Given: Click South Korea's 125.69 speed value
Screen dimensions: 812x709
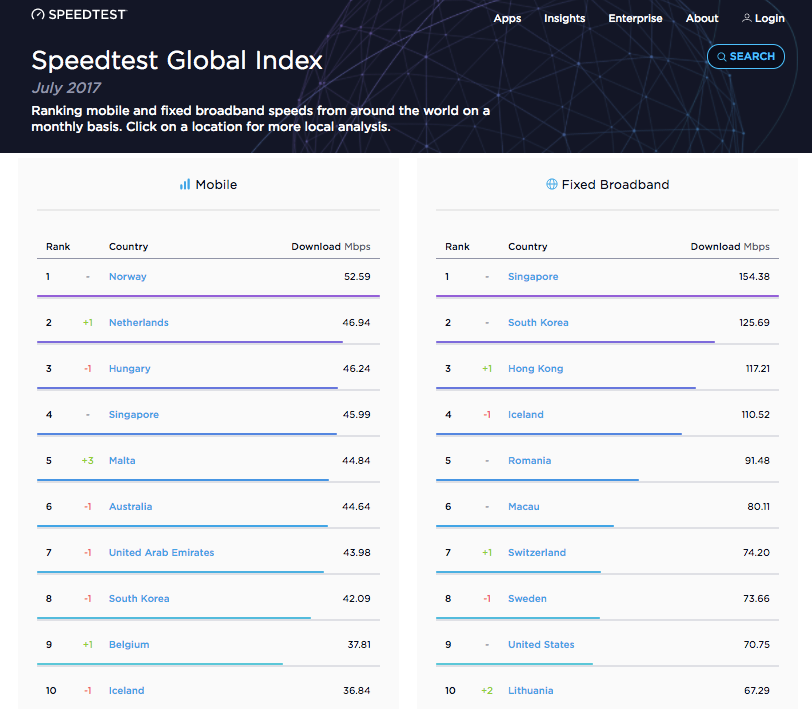Looking at the screenshot, I should (x=754, y=323).
